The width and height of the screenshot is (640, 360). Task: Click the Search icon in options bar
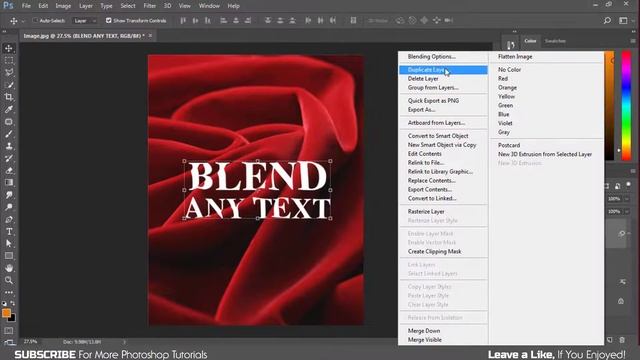tap(607, 20)
